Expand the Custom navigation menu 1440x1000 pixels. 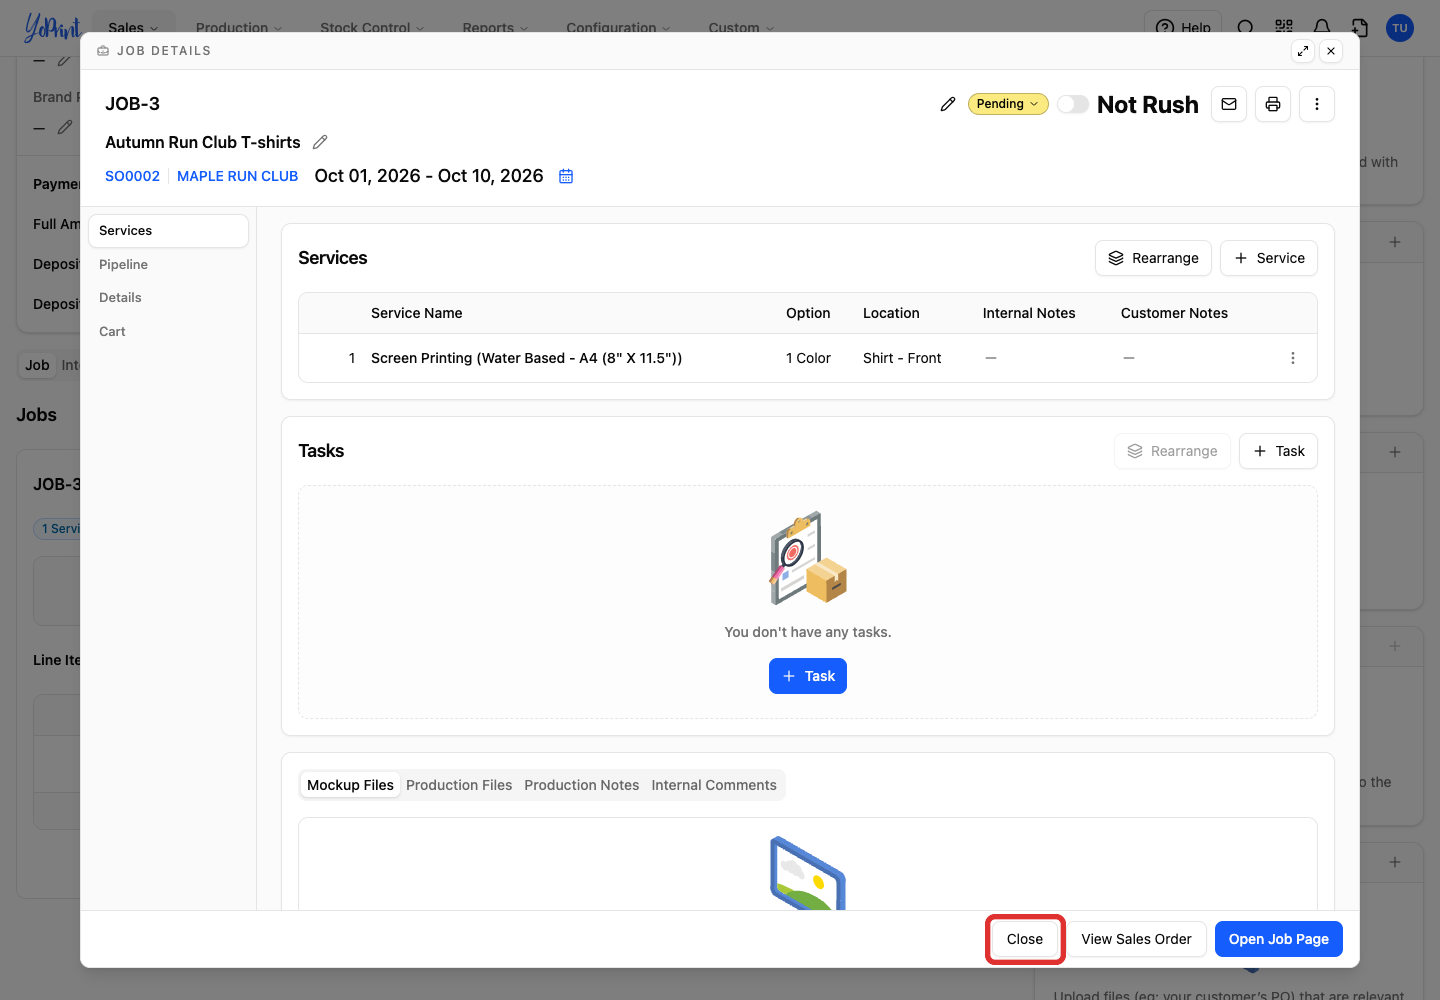point(741,28)
